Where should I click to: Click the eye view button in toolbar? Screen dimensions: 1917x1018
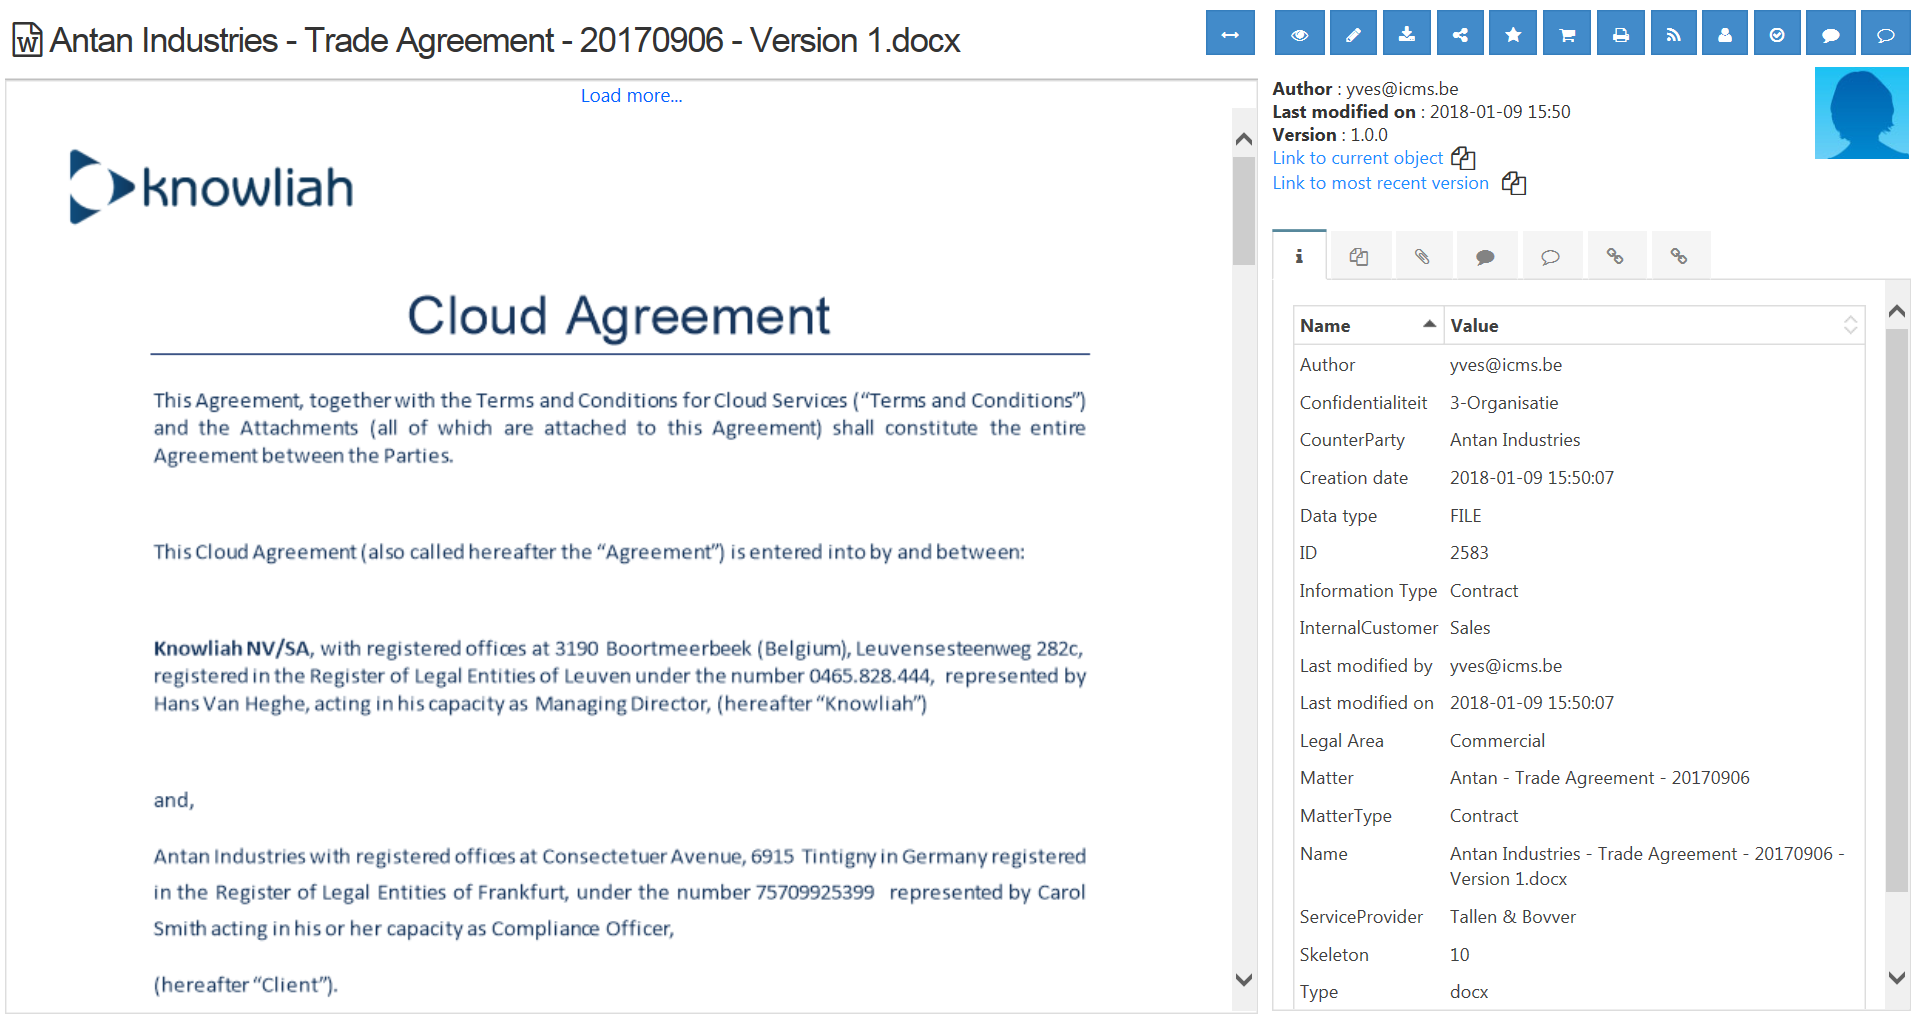pos(1299,34)
